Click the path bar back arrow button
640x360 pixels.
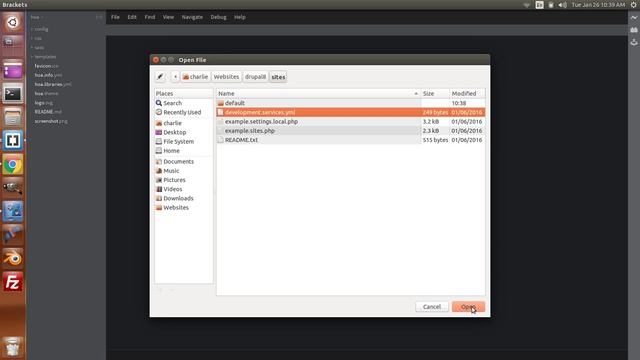[x=175, y=77]
